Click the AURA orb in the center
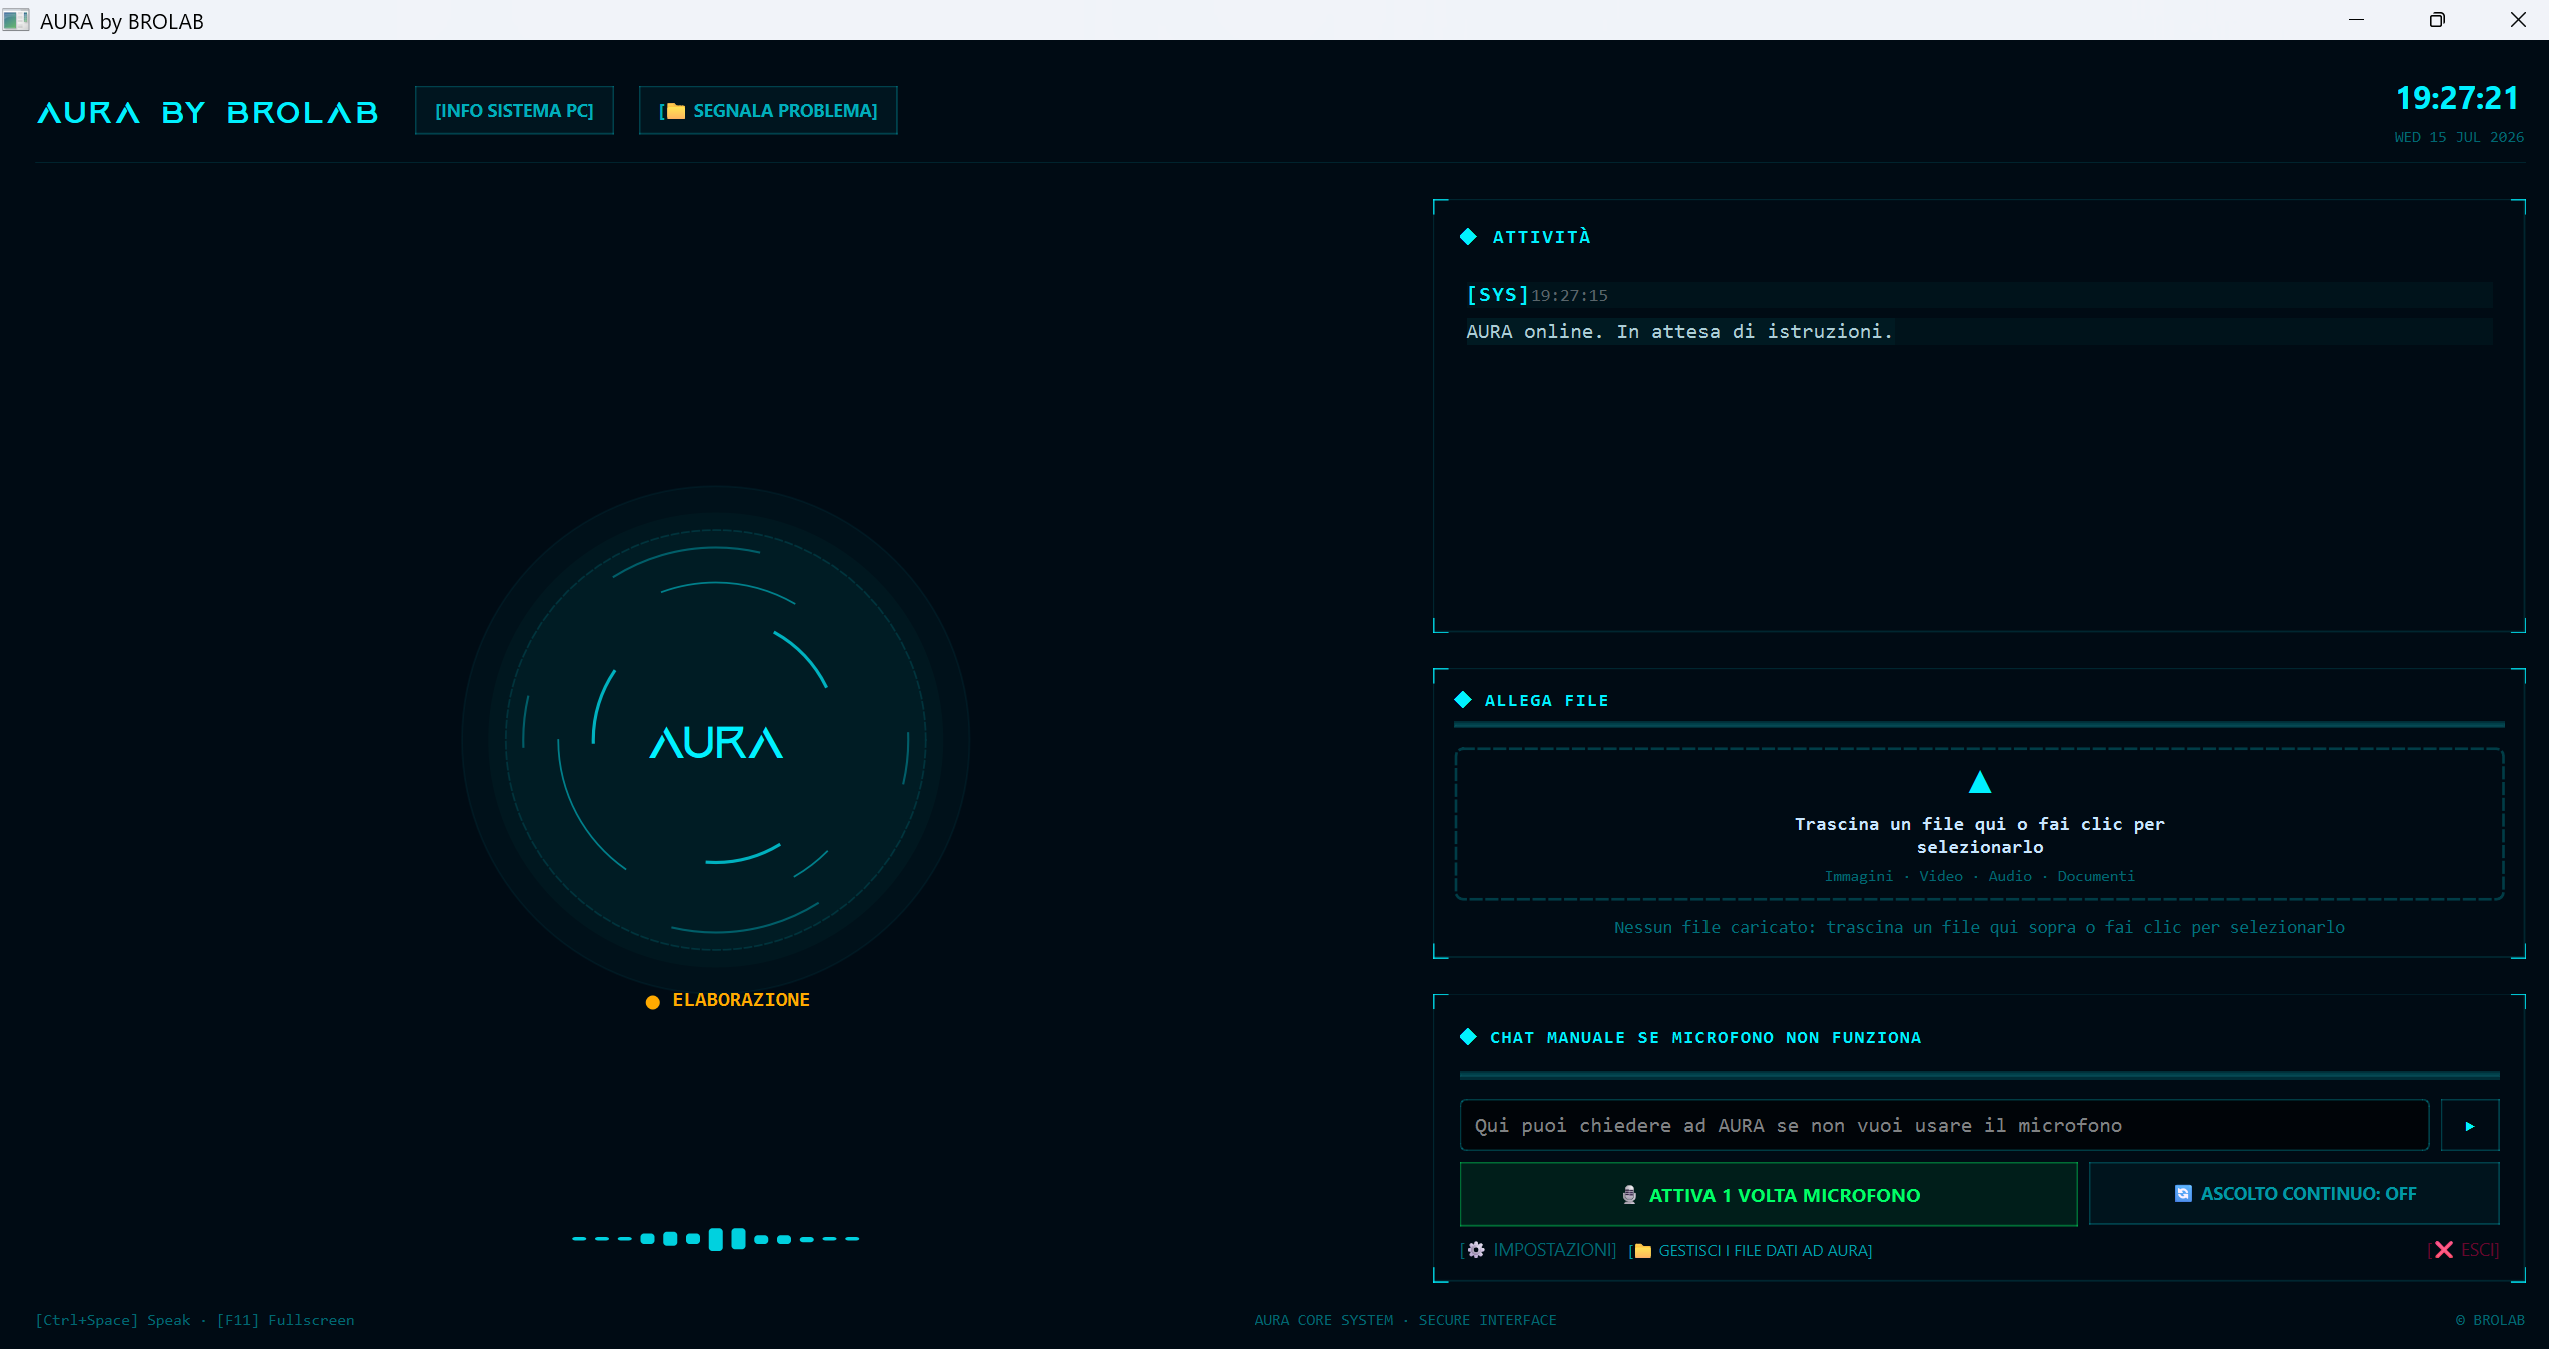The image size is (2549, 1349). click(x=716, y=741)
